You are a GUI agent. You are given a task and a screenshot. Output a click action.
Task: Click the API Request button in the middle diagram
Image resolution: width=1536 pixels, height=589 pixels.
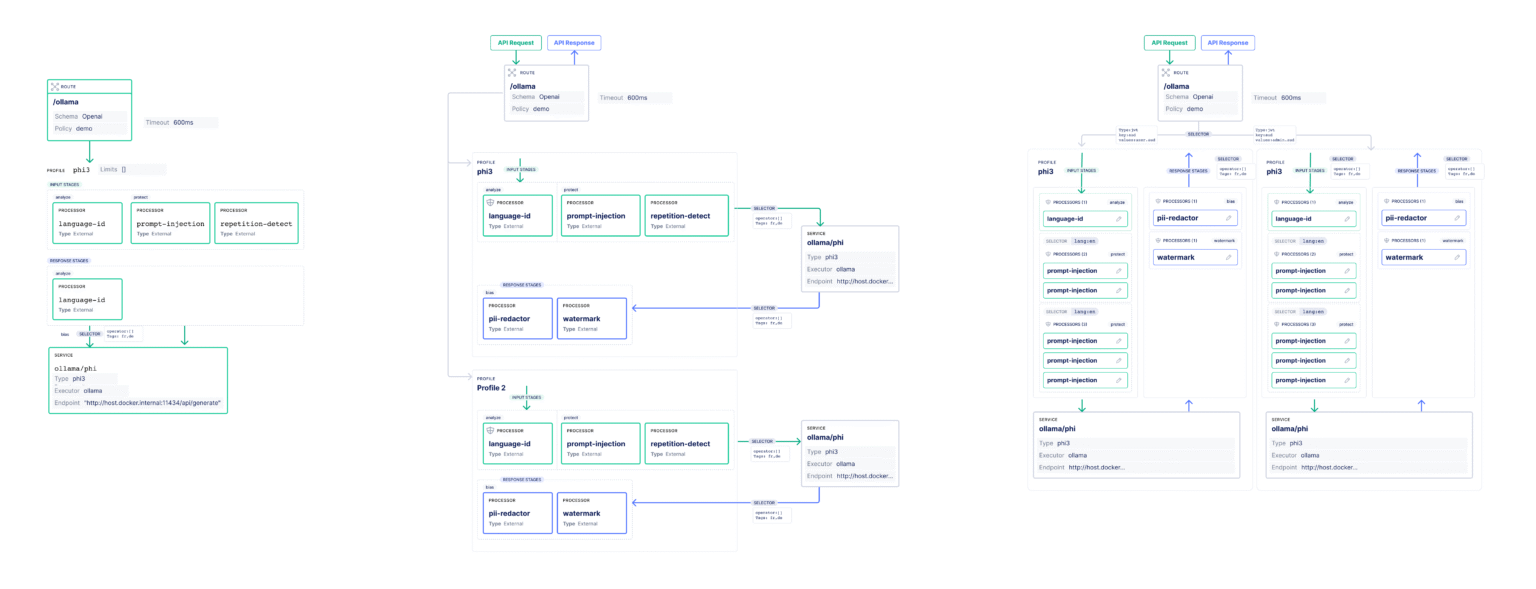pyautogui.click(x=516, y=43)
